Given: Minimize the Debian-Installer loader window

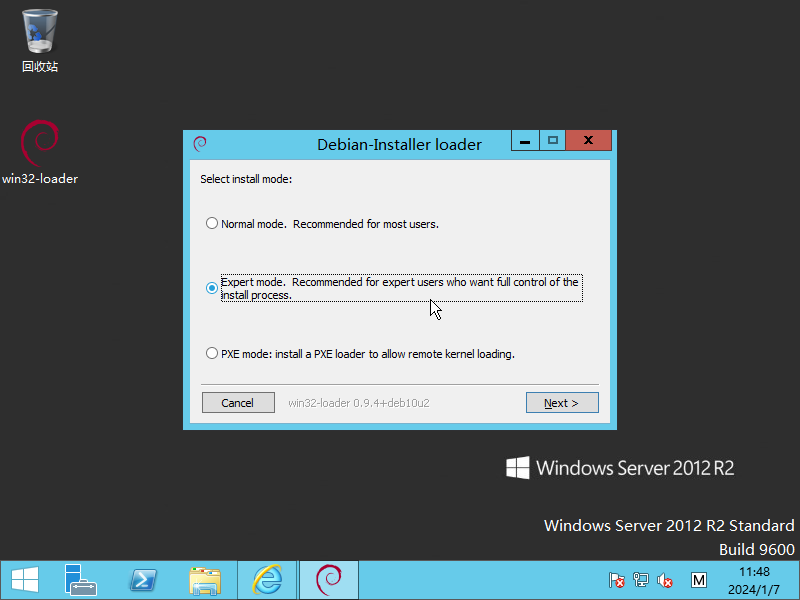Looking at the screenshot, I should click(525, 141).
